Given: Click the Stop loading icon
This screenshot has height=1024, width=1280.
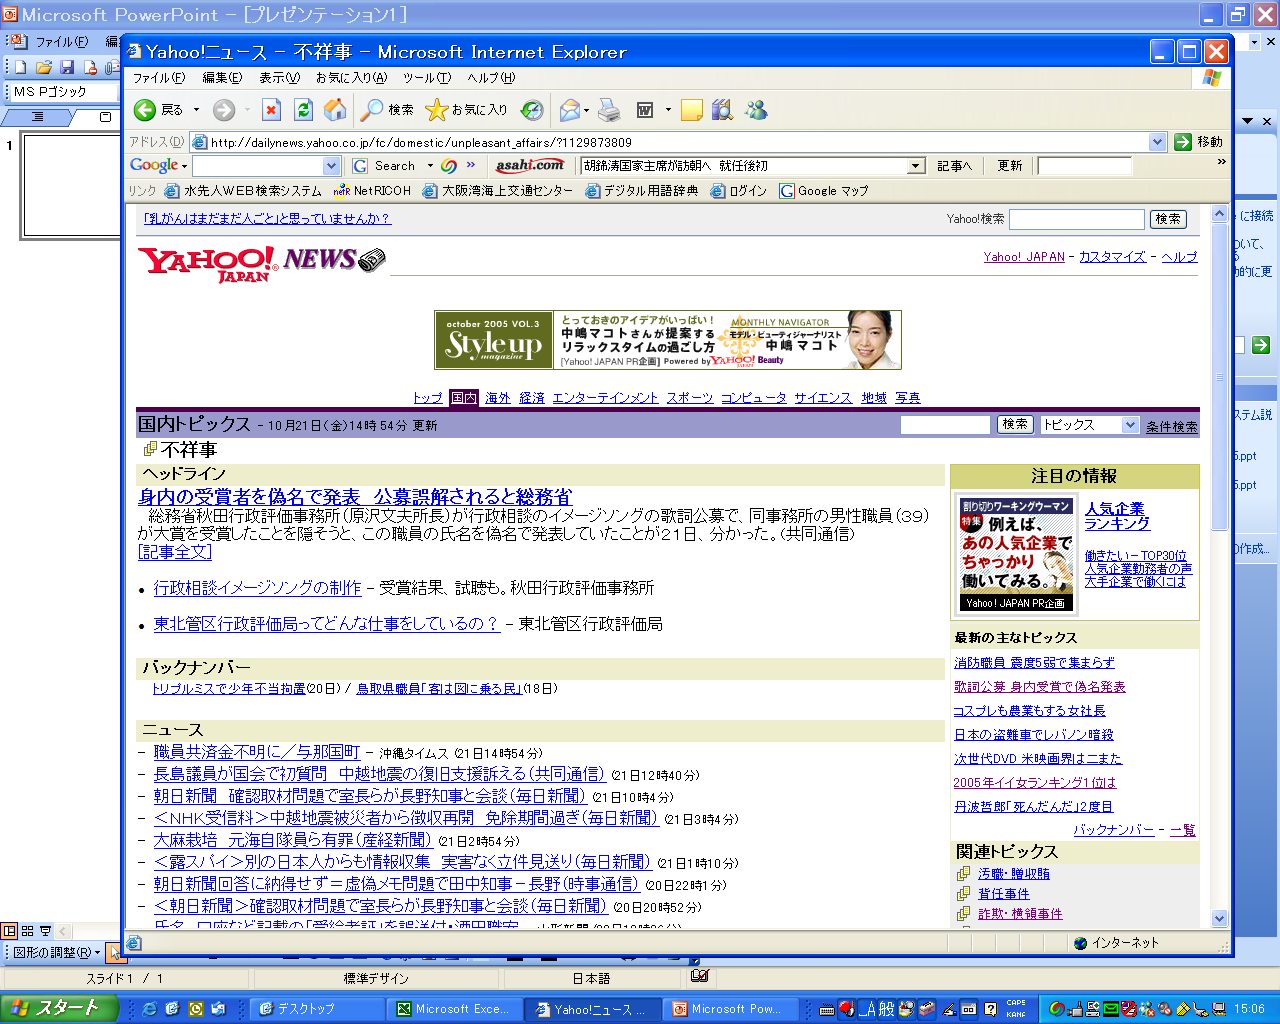Looking at the screenshot, I should click(271, 110).
